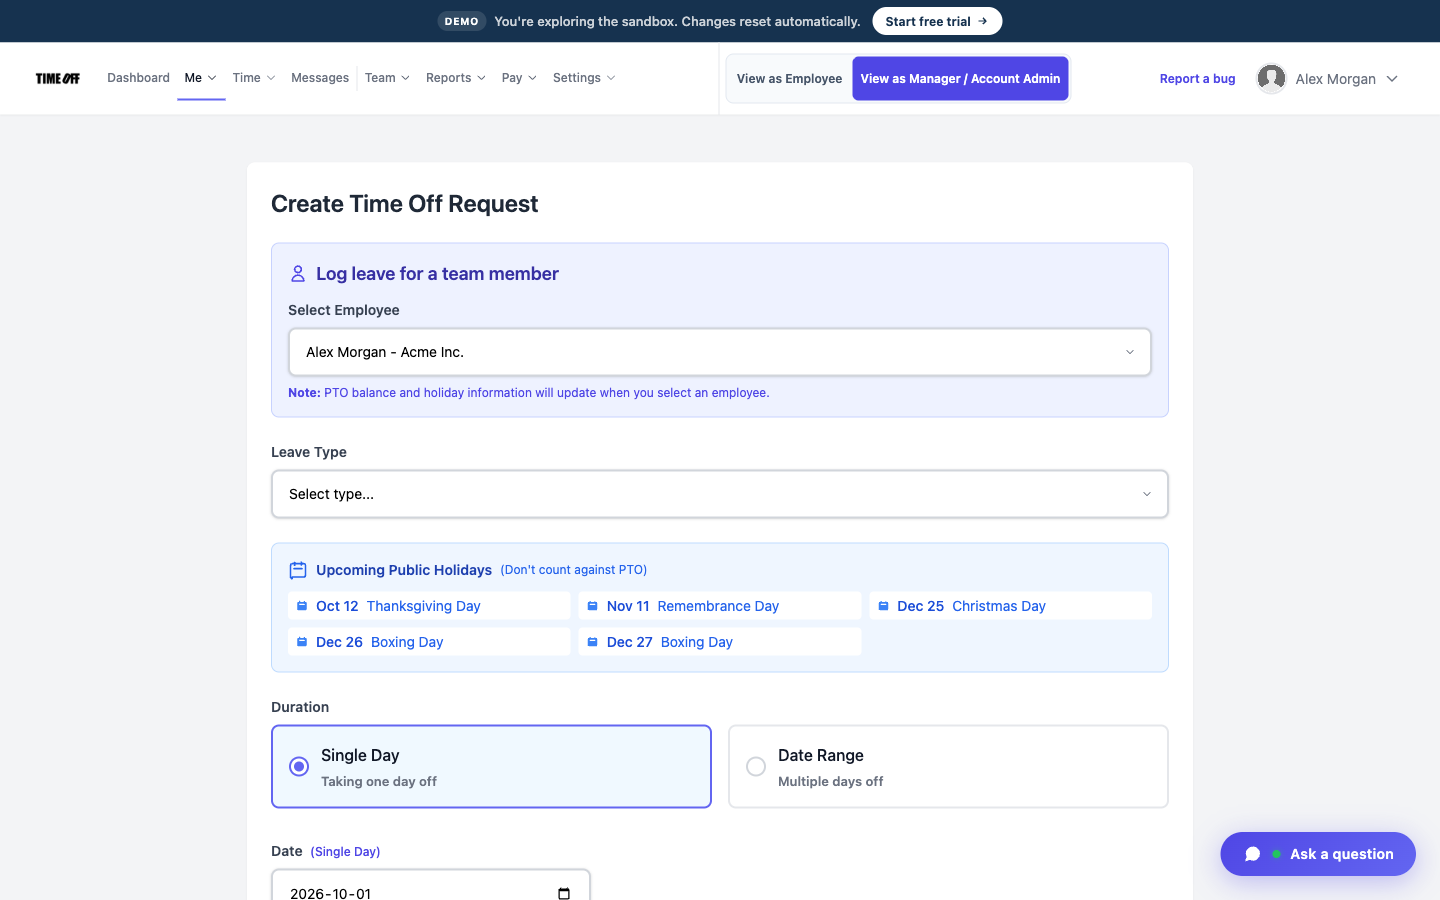Screen dimensions: 1440x900
Task: Expand the Reports menu
Action: click(456, 78)
